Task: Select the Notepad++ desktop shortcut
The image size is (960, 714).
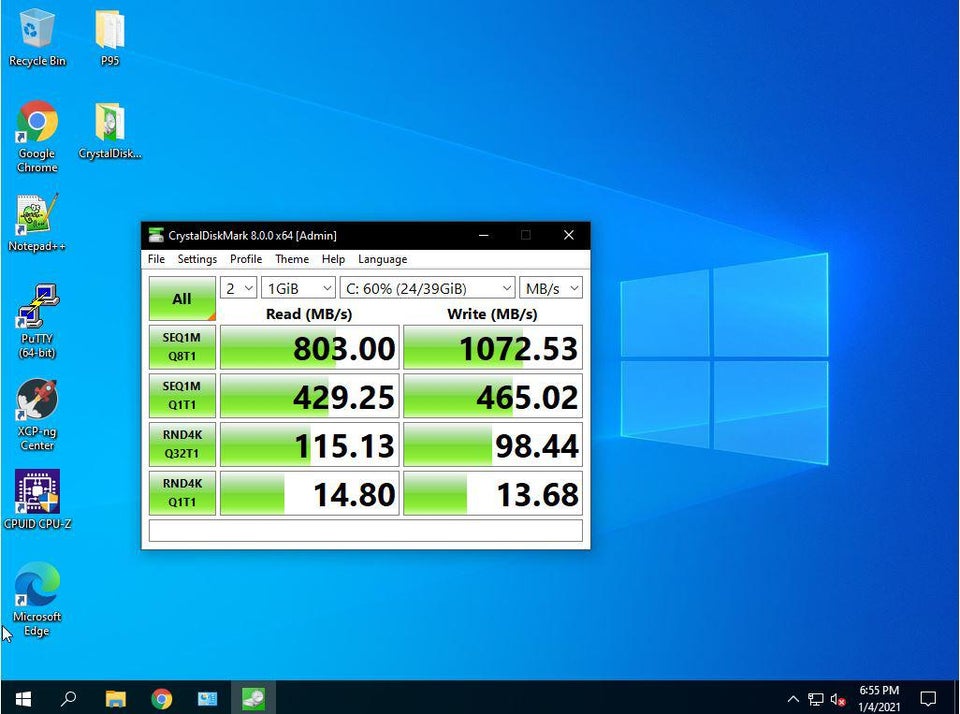Action: click(37, 223)
